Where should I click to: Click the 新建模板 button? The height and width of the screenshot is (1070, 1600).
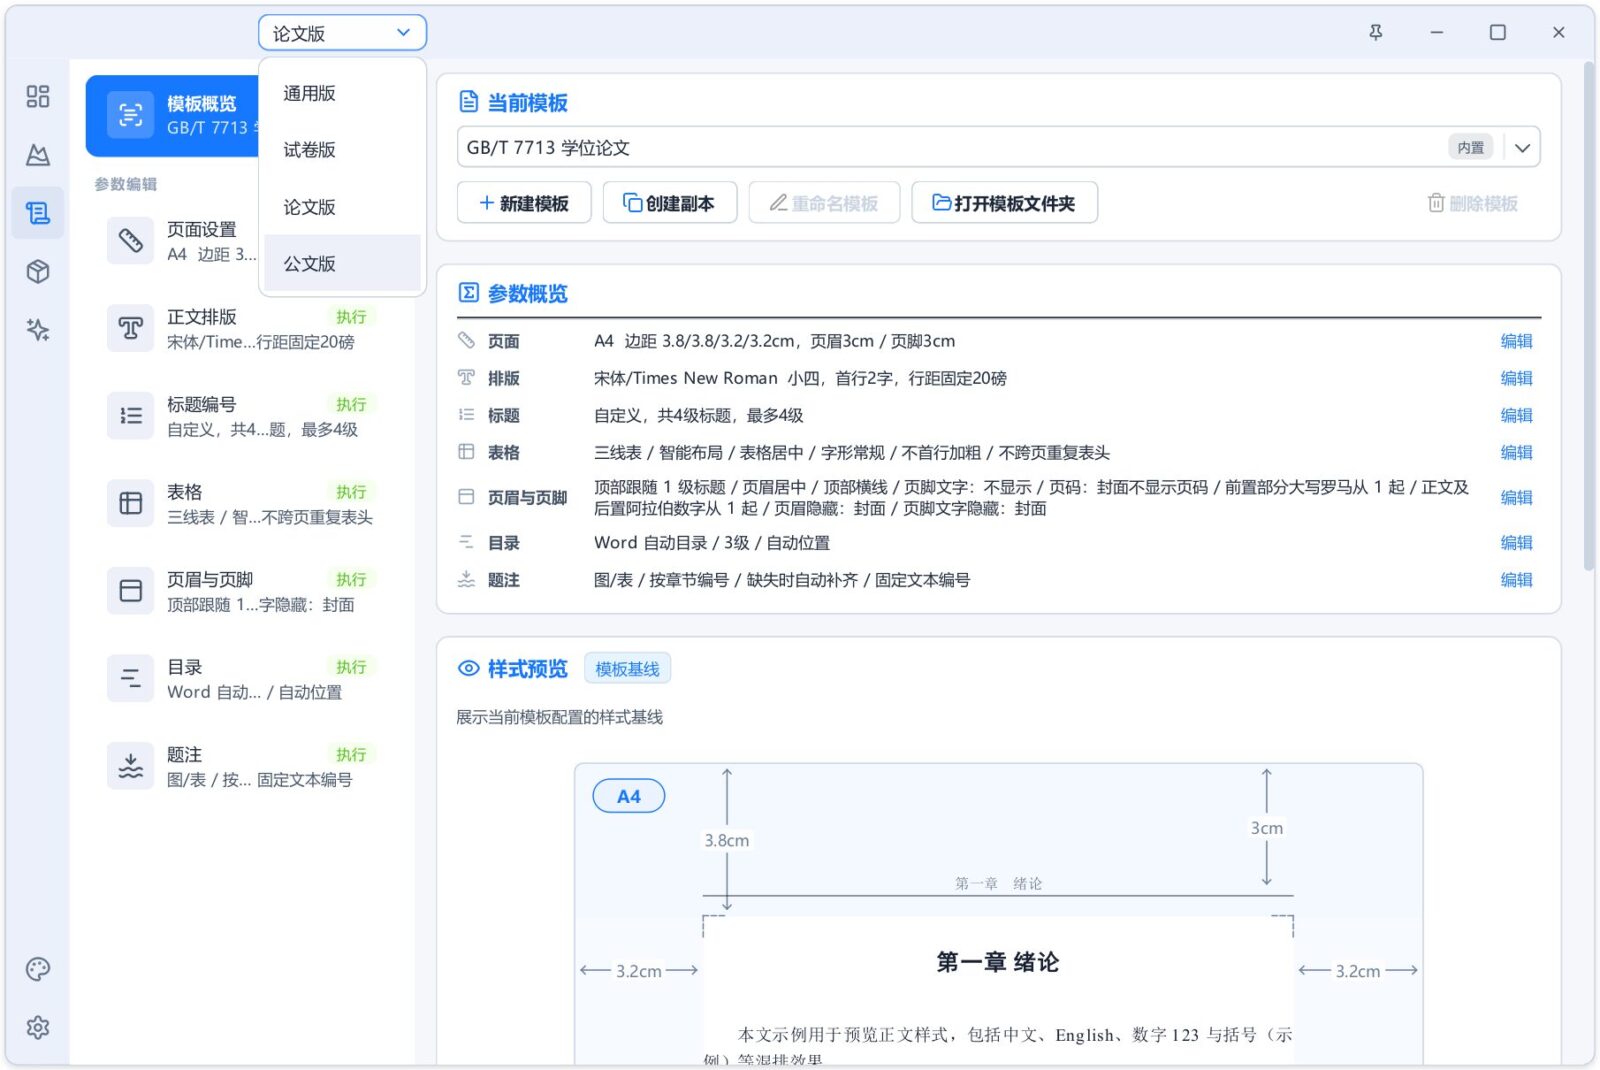524,203
